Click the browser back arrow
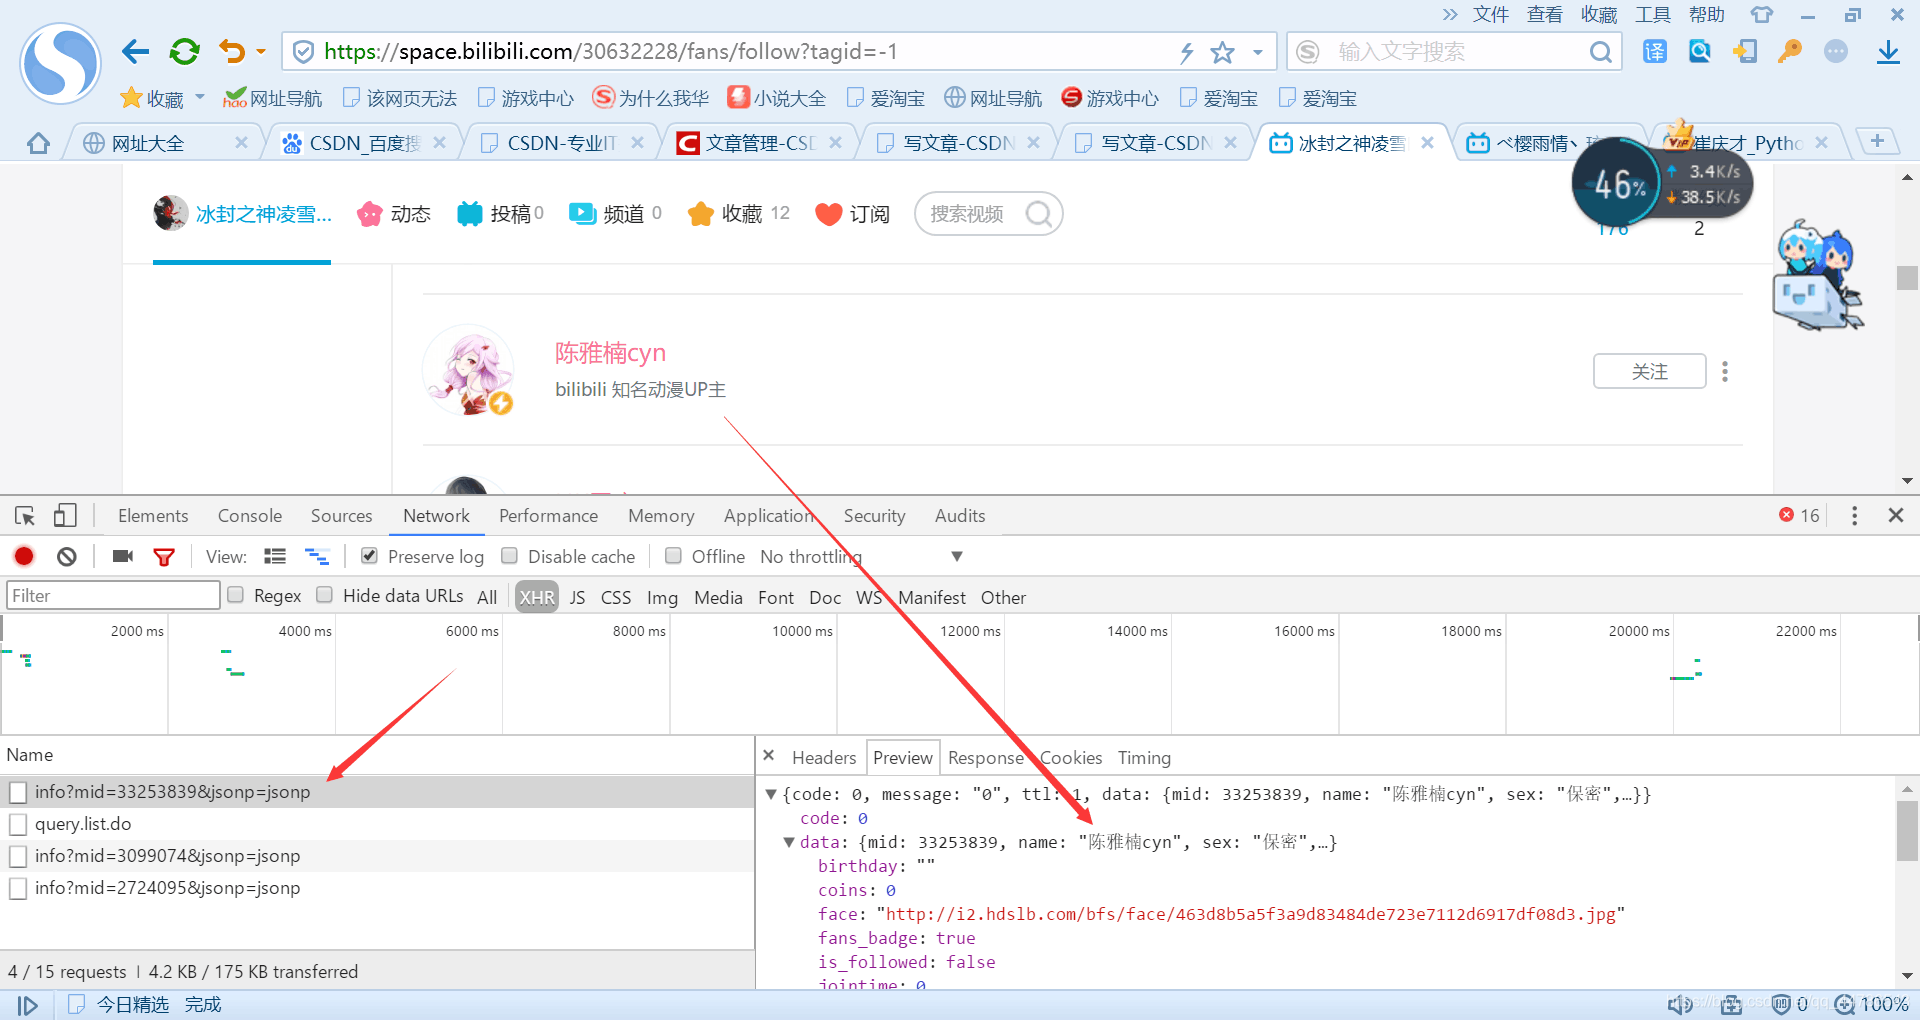This screenshot has width=1920, height=1020. click(135, 51)
